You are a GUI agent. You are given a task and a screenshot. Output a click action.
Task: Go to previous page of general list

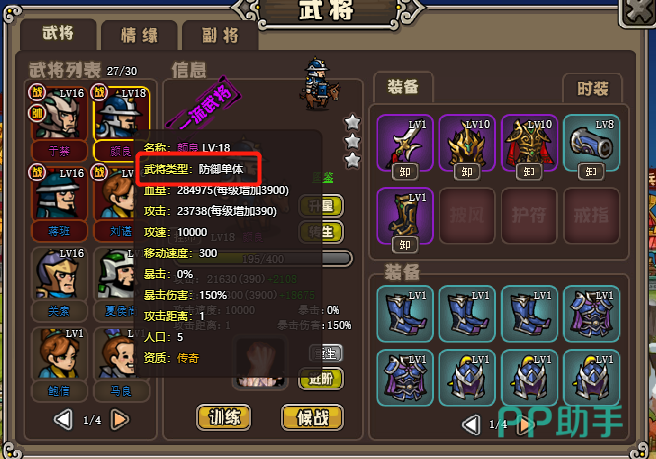tap(63, 419)
